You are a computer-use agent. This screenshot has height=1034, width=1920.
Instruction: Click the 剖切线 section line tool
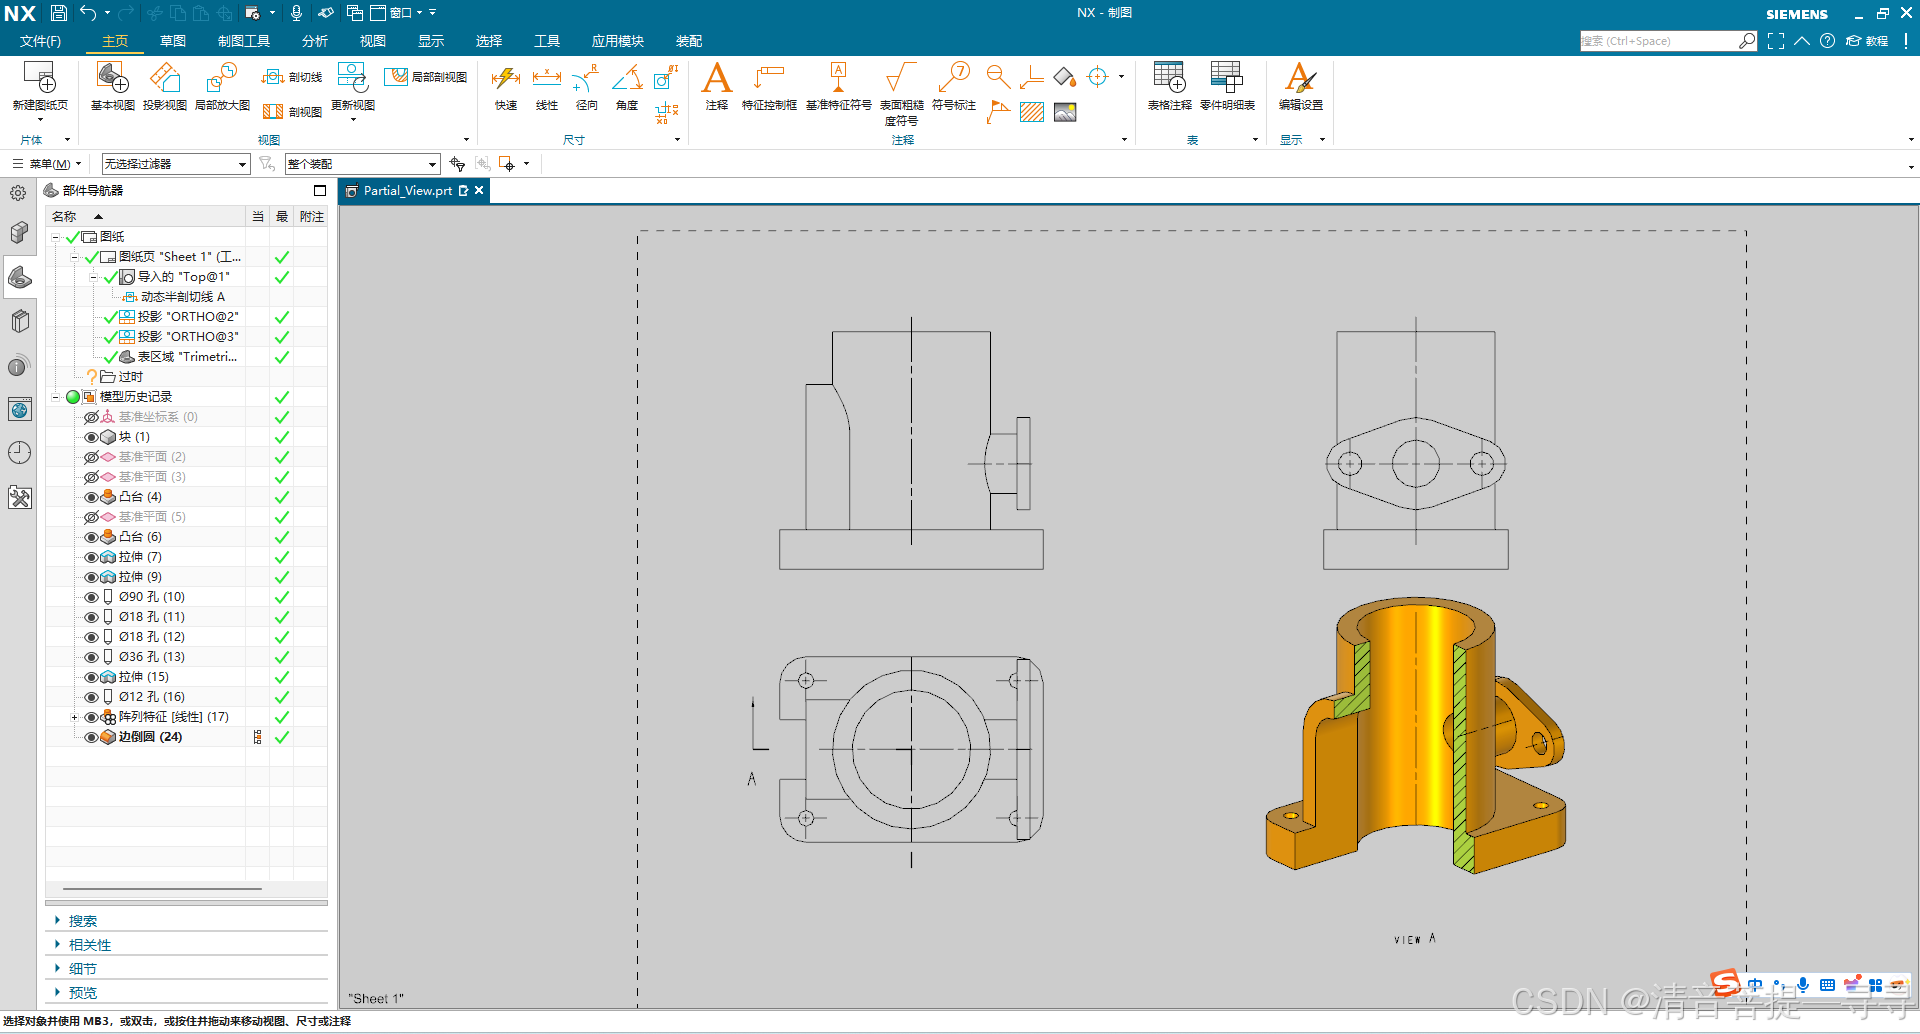292,77
